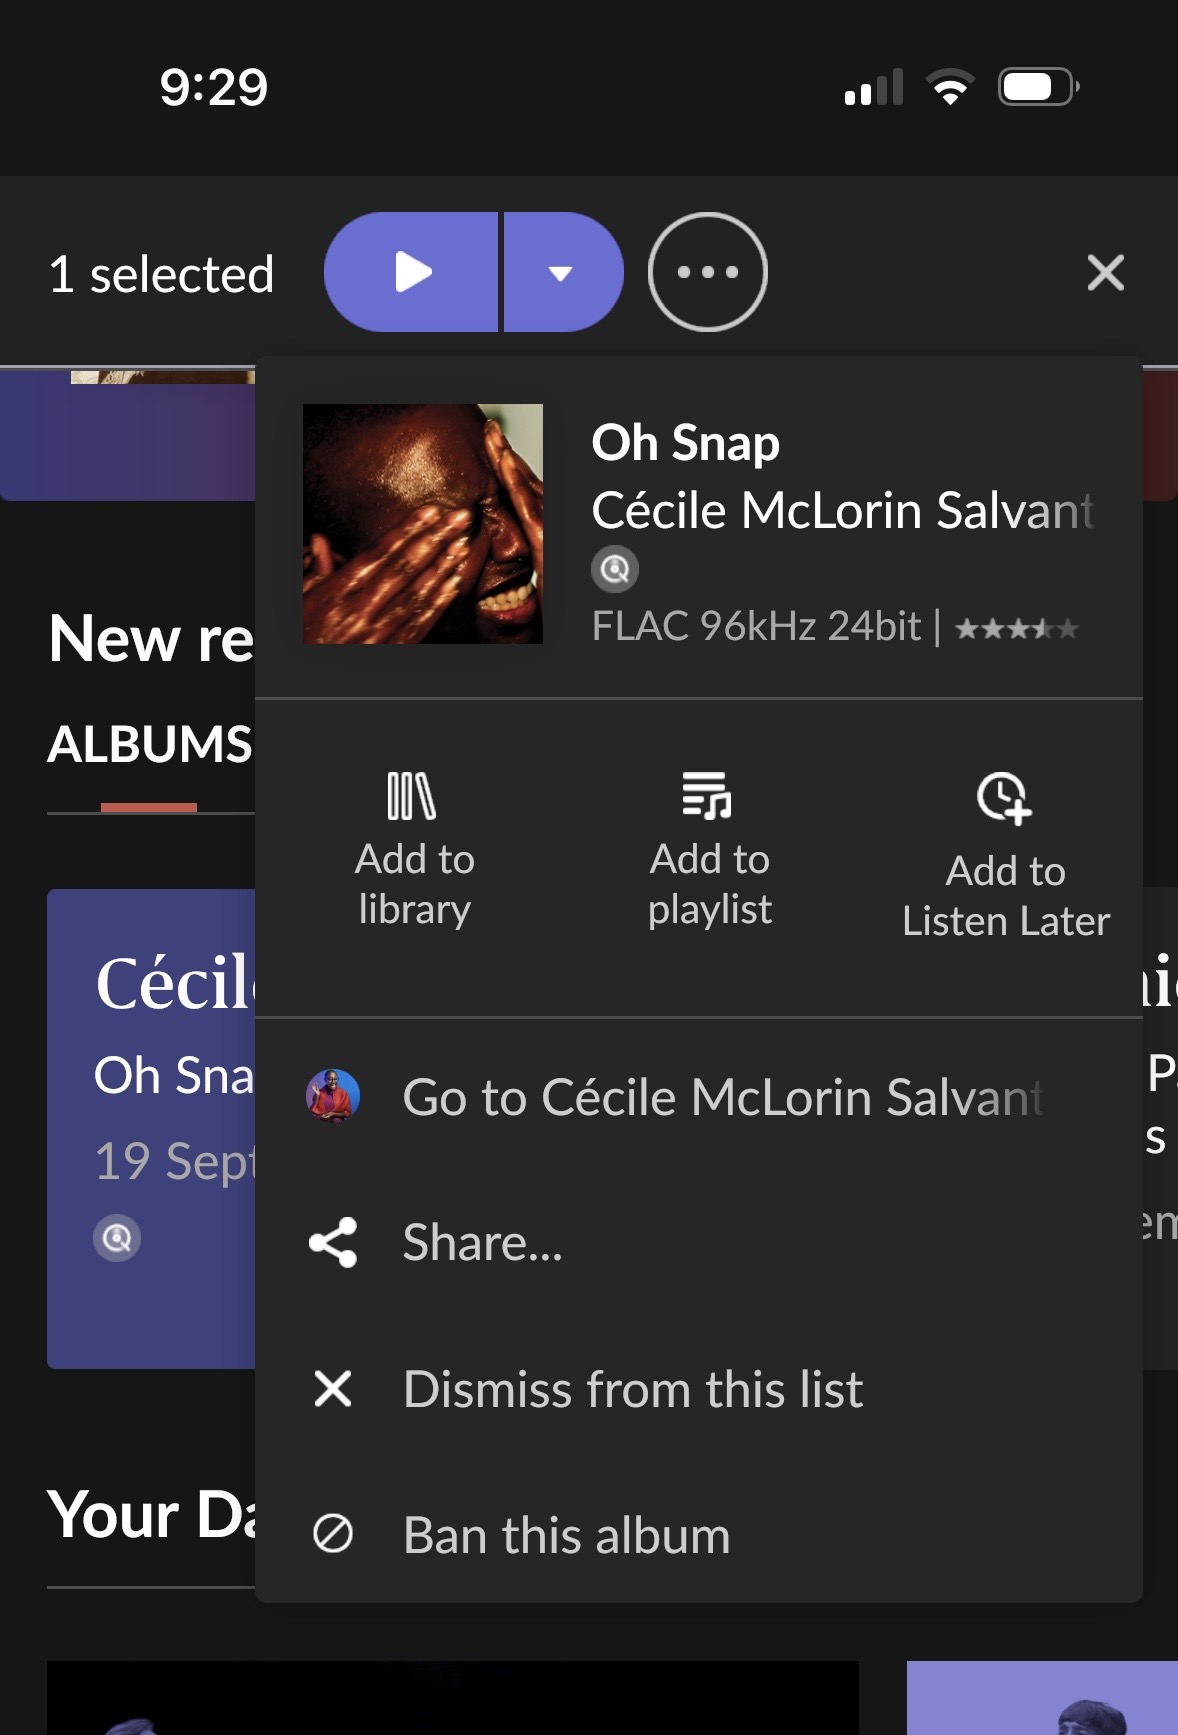Screen dimensions: 1178x1735
Task: Set the album star rating
Action: point(1016,629)
